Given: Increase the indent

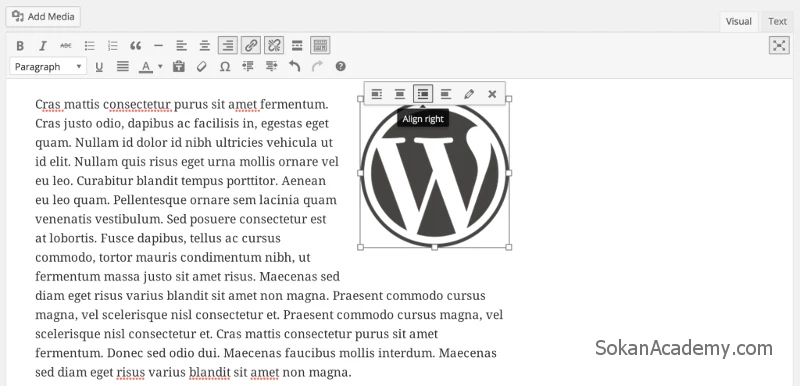Looking at the screenshot, I should (271, 67).
